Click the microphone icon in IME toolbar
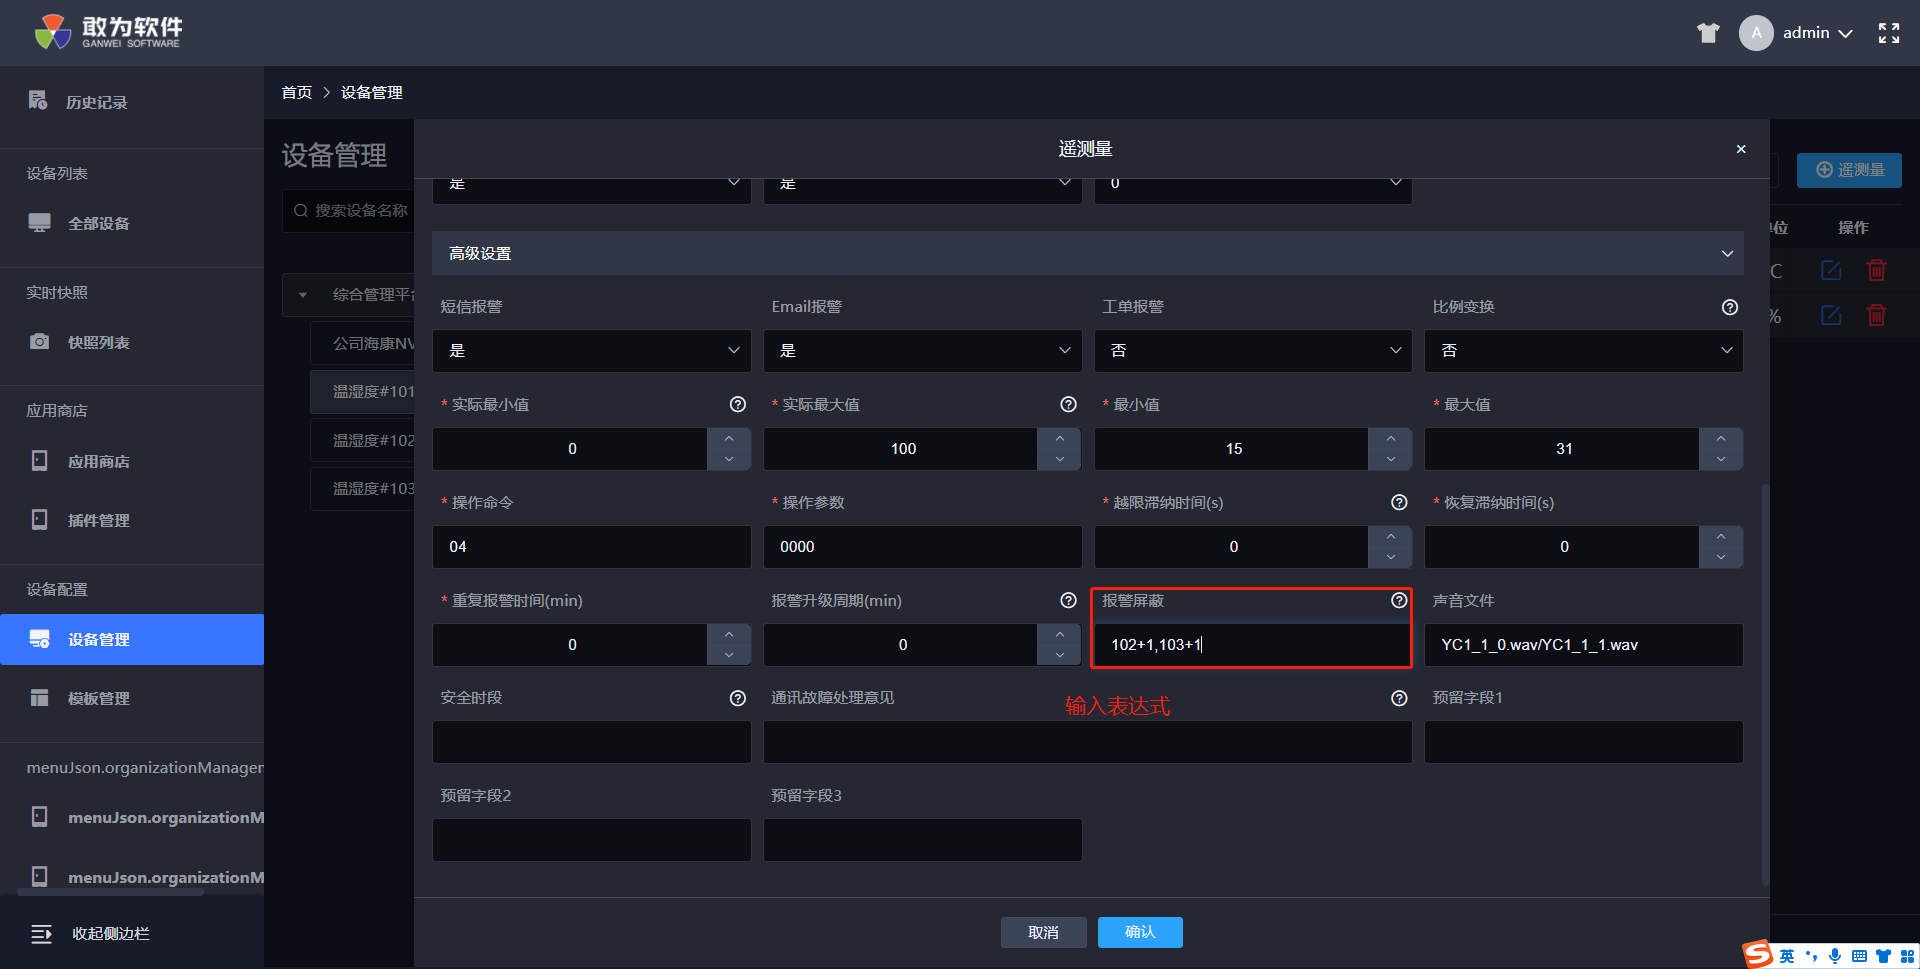This screenshot has height=969, width=1920. [x=1835, y=956]
